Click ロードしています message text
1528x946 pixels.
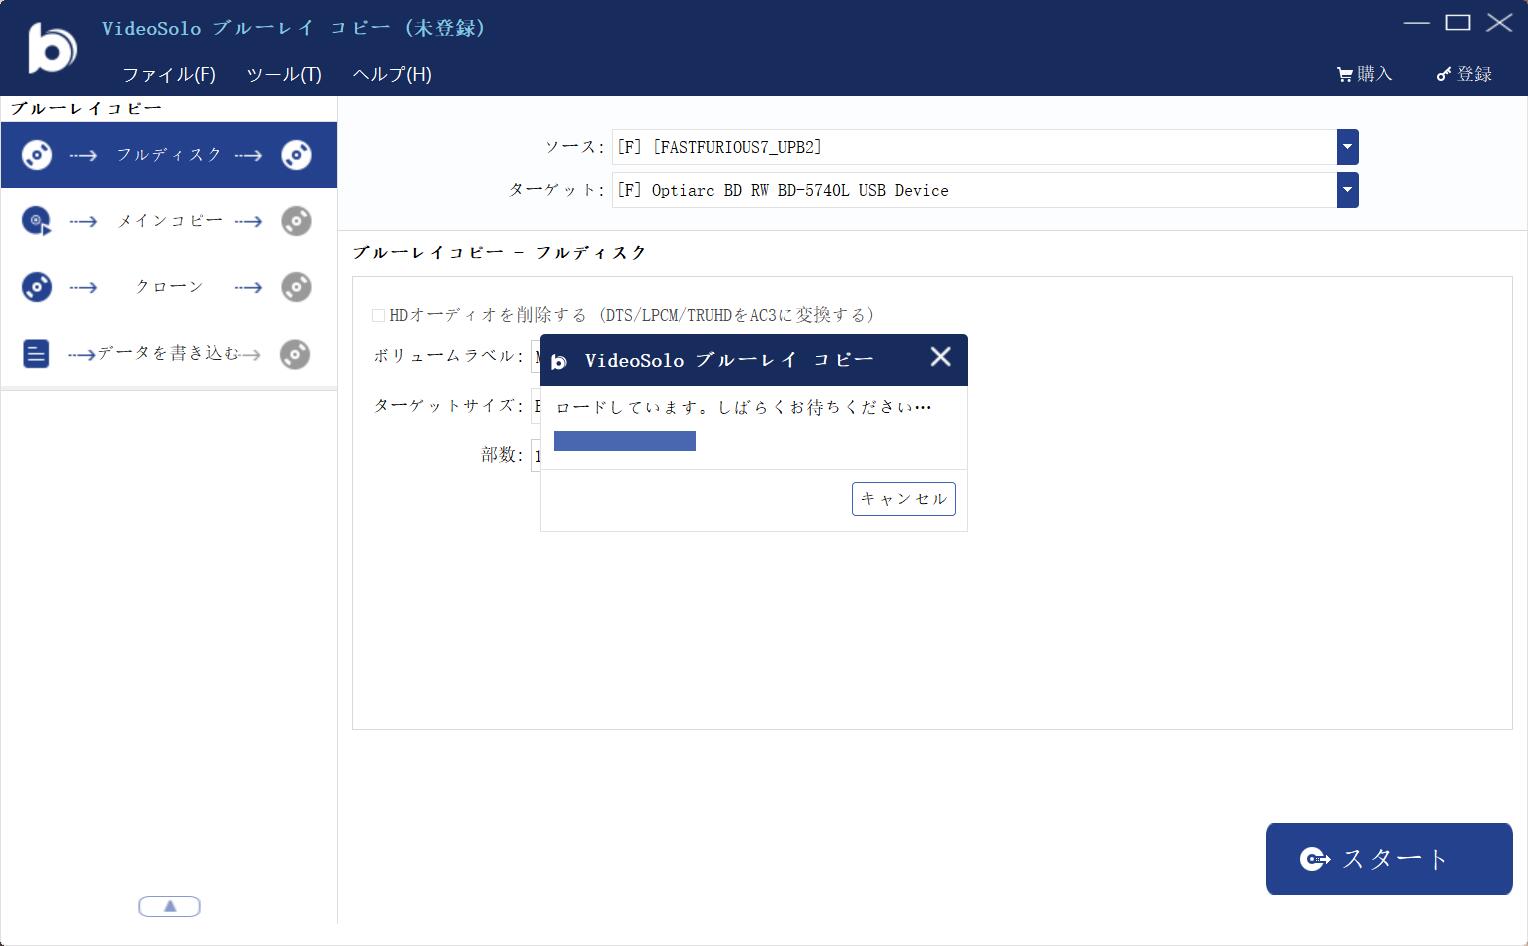point(743,408)
